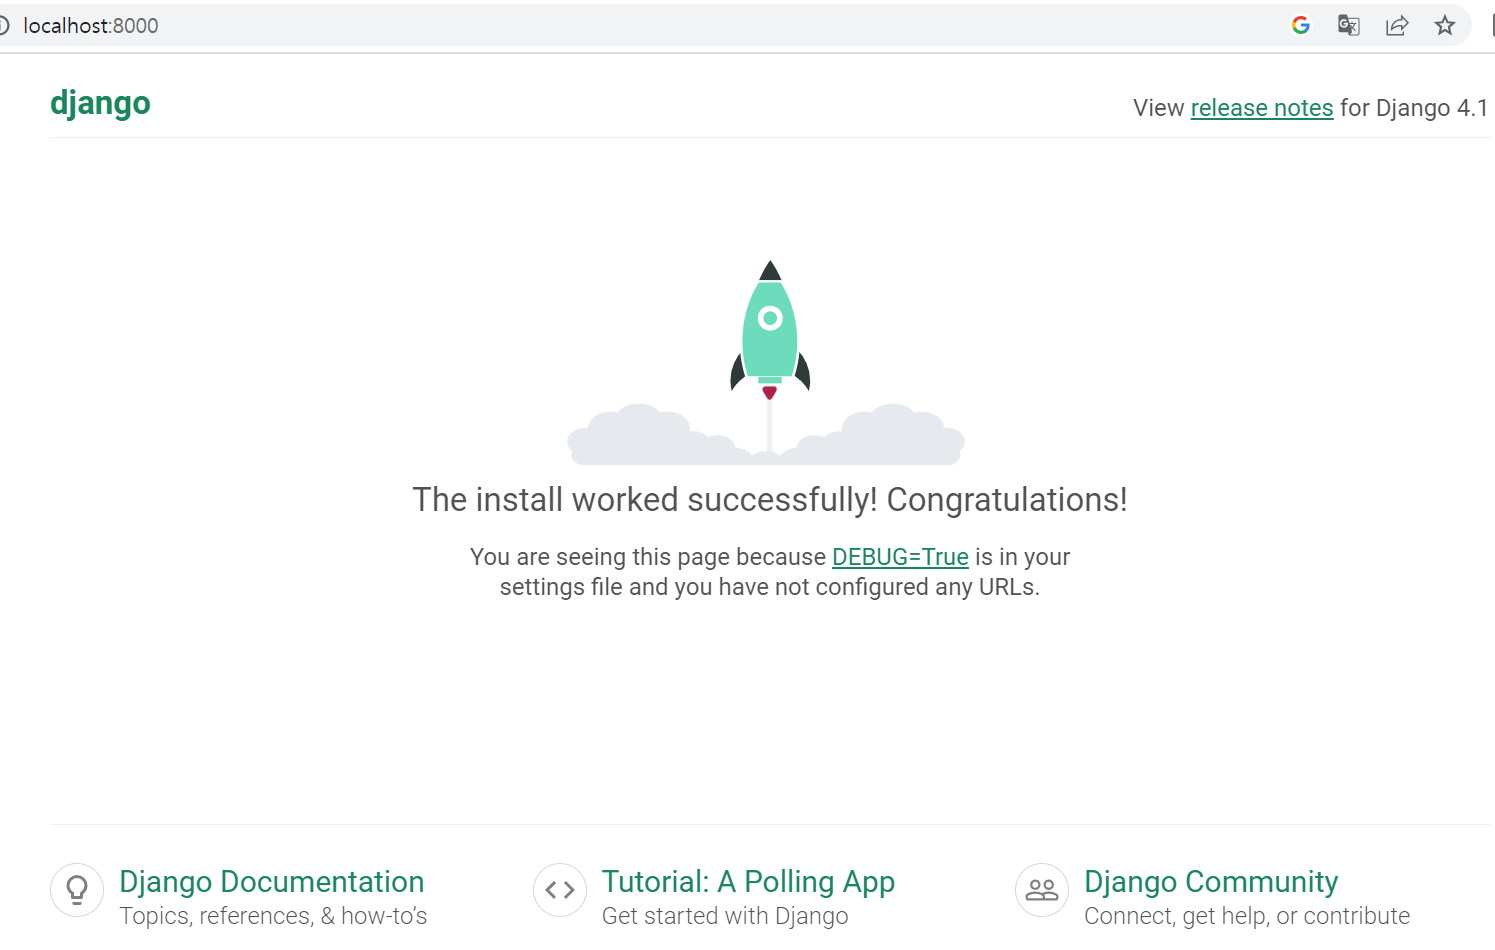Bookmark this page with star icon
The image size is (1495, 950).
coord(1444,25)
